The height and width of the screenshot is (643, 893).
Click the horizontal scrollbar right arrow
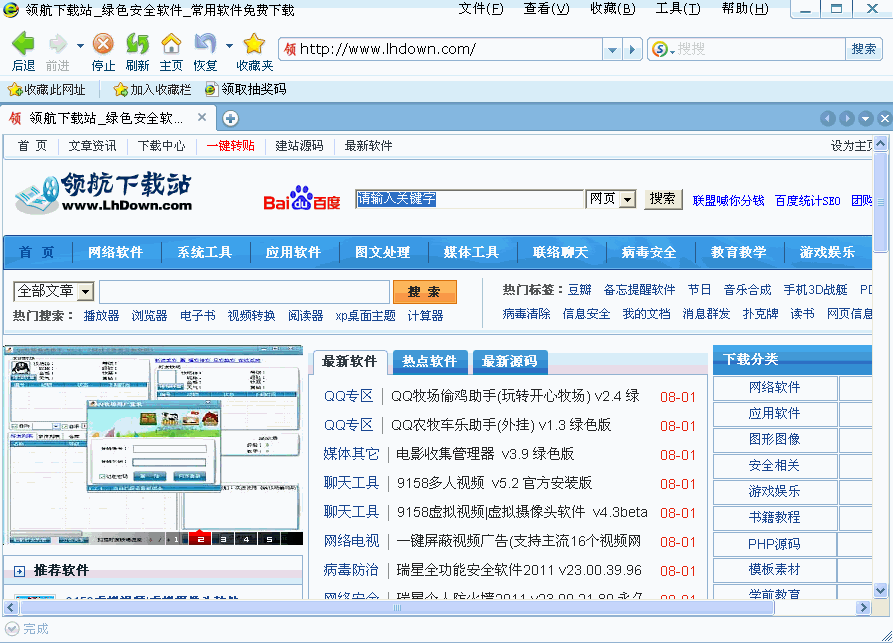[863, 608]
